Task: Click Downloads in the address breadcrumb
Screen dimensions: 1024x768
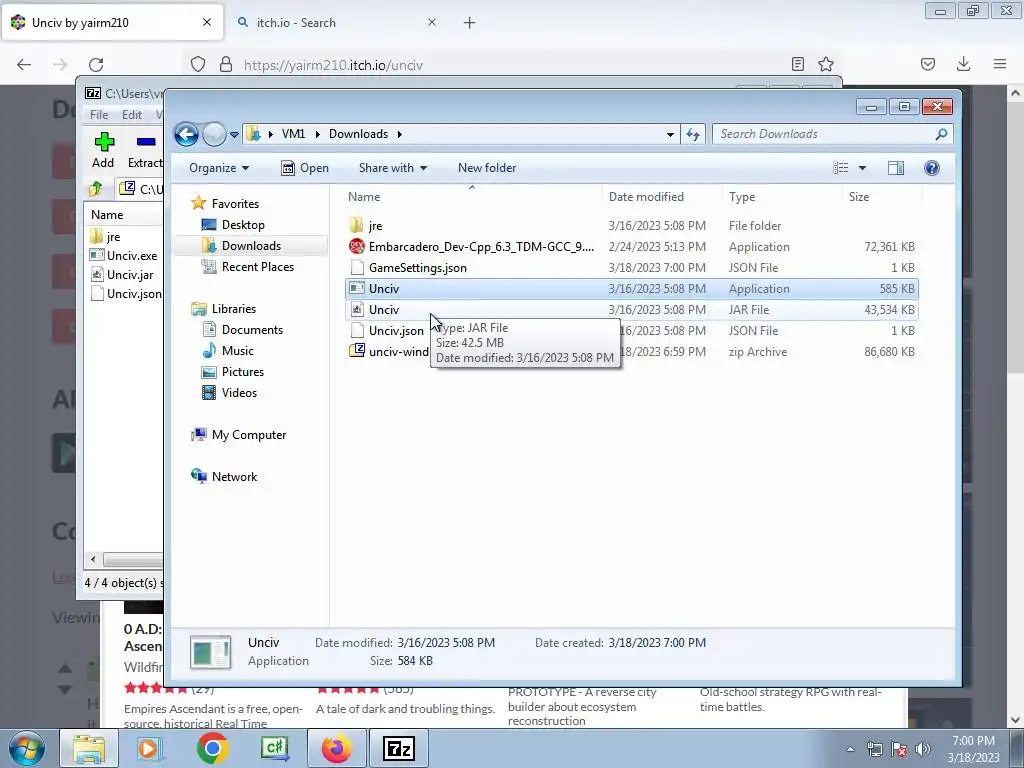Action: 359,134
